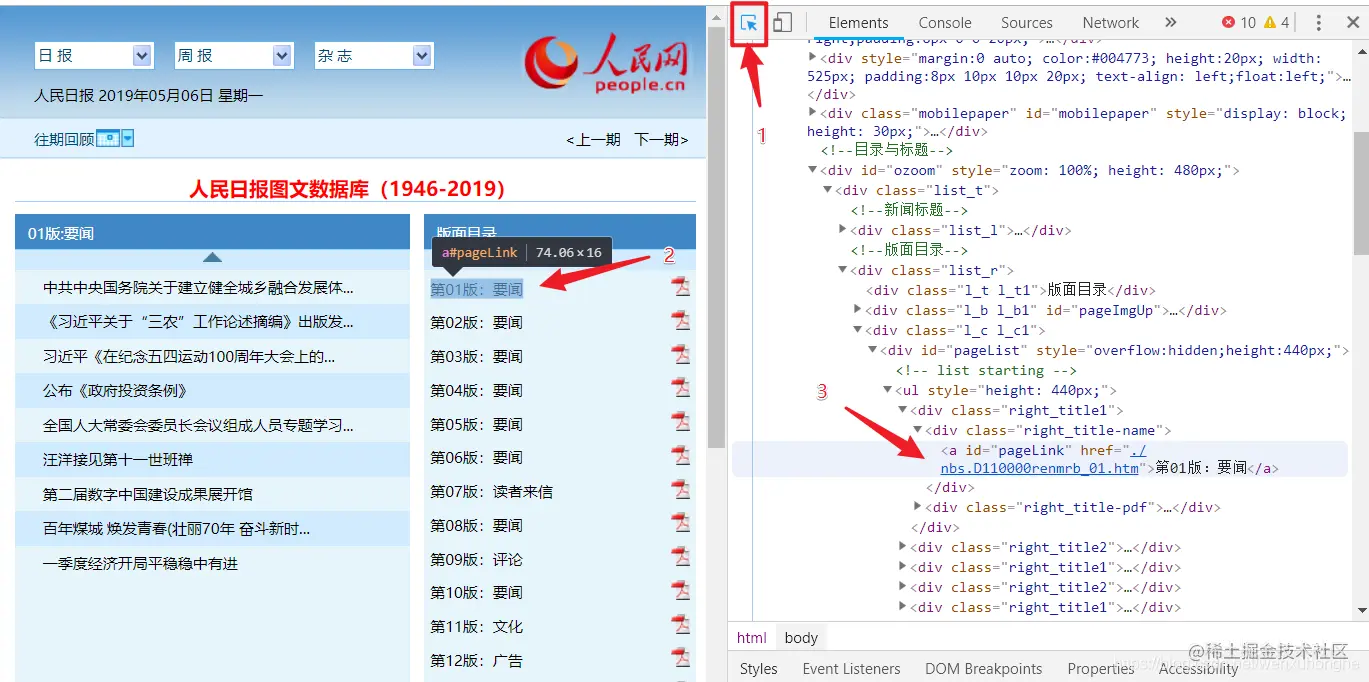This screenshot has width=1369, height=682.
Task: Click the 人民网 people.cn logo
Action: click(606, 62)
